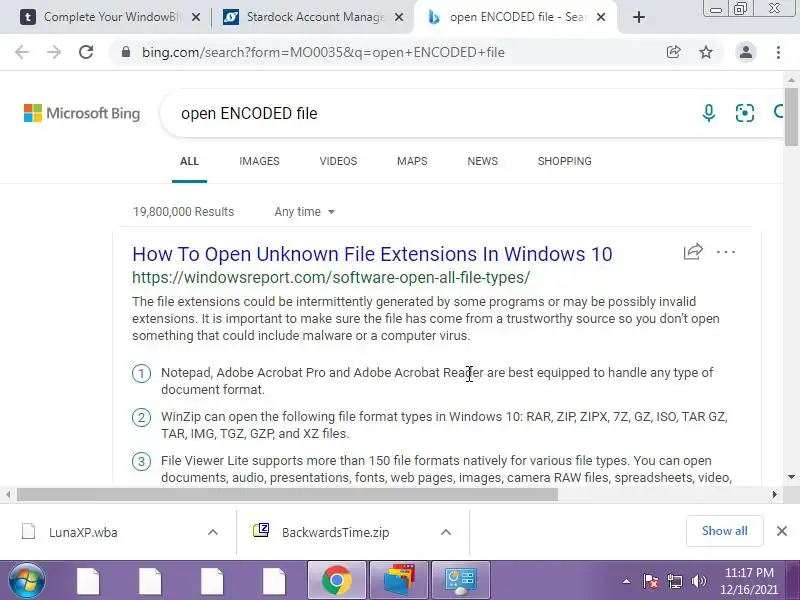Click the numbered item 1 circle
The image size is (800, 600).
tap(141, 373)
